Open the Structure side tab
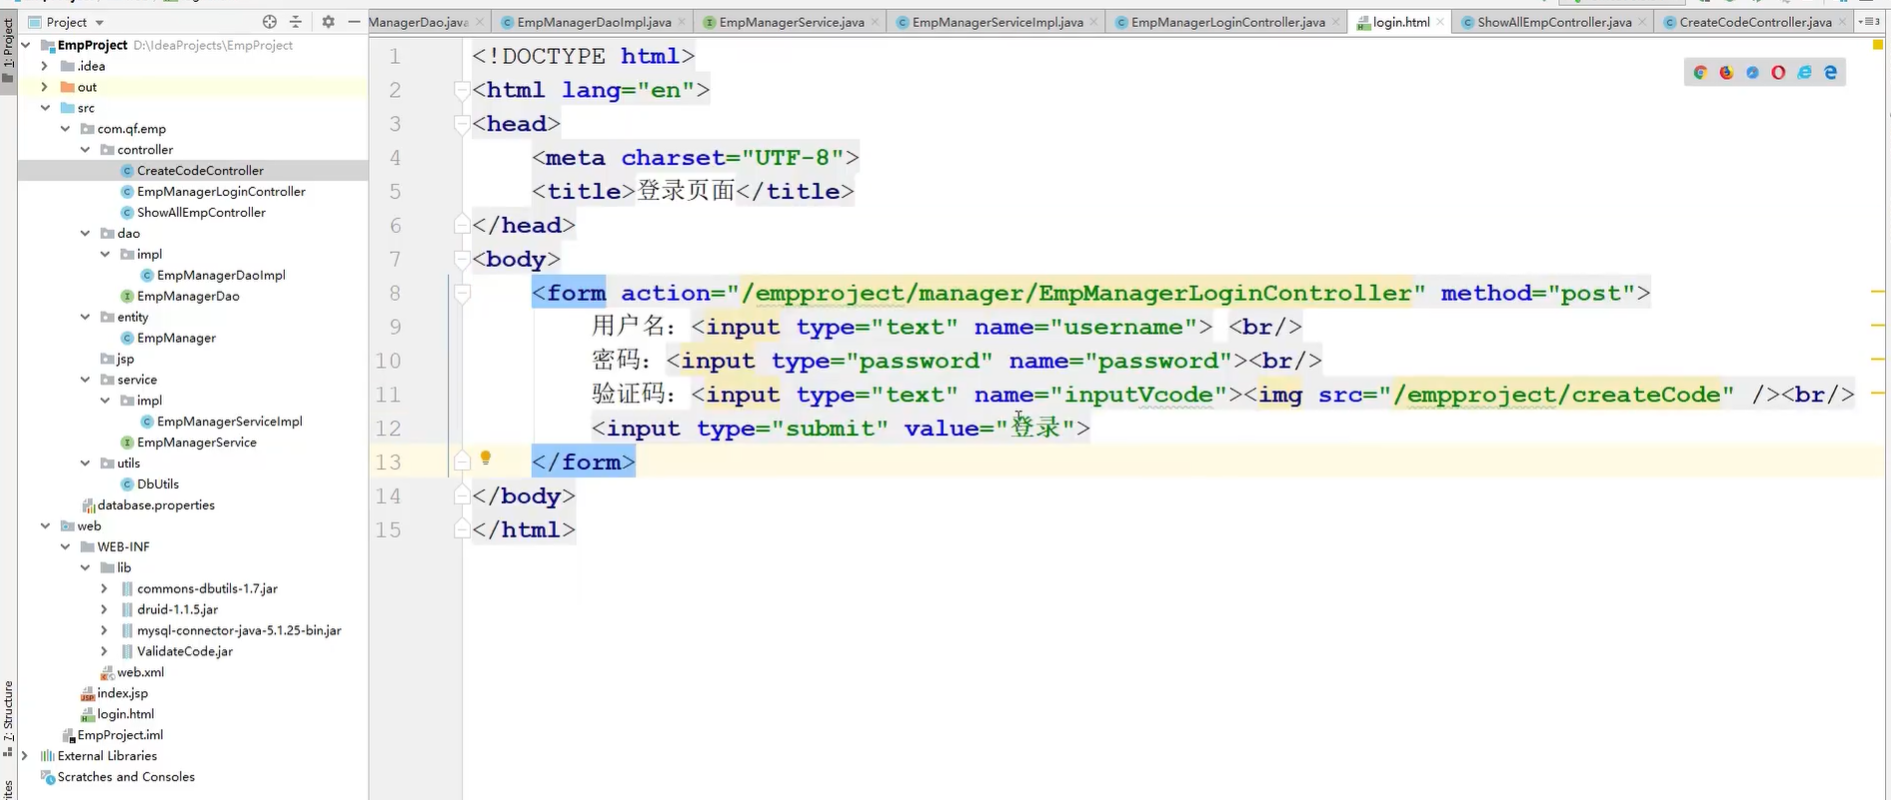 click(x=8, y=718)
